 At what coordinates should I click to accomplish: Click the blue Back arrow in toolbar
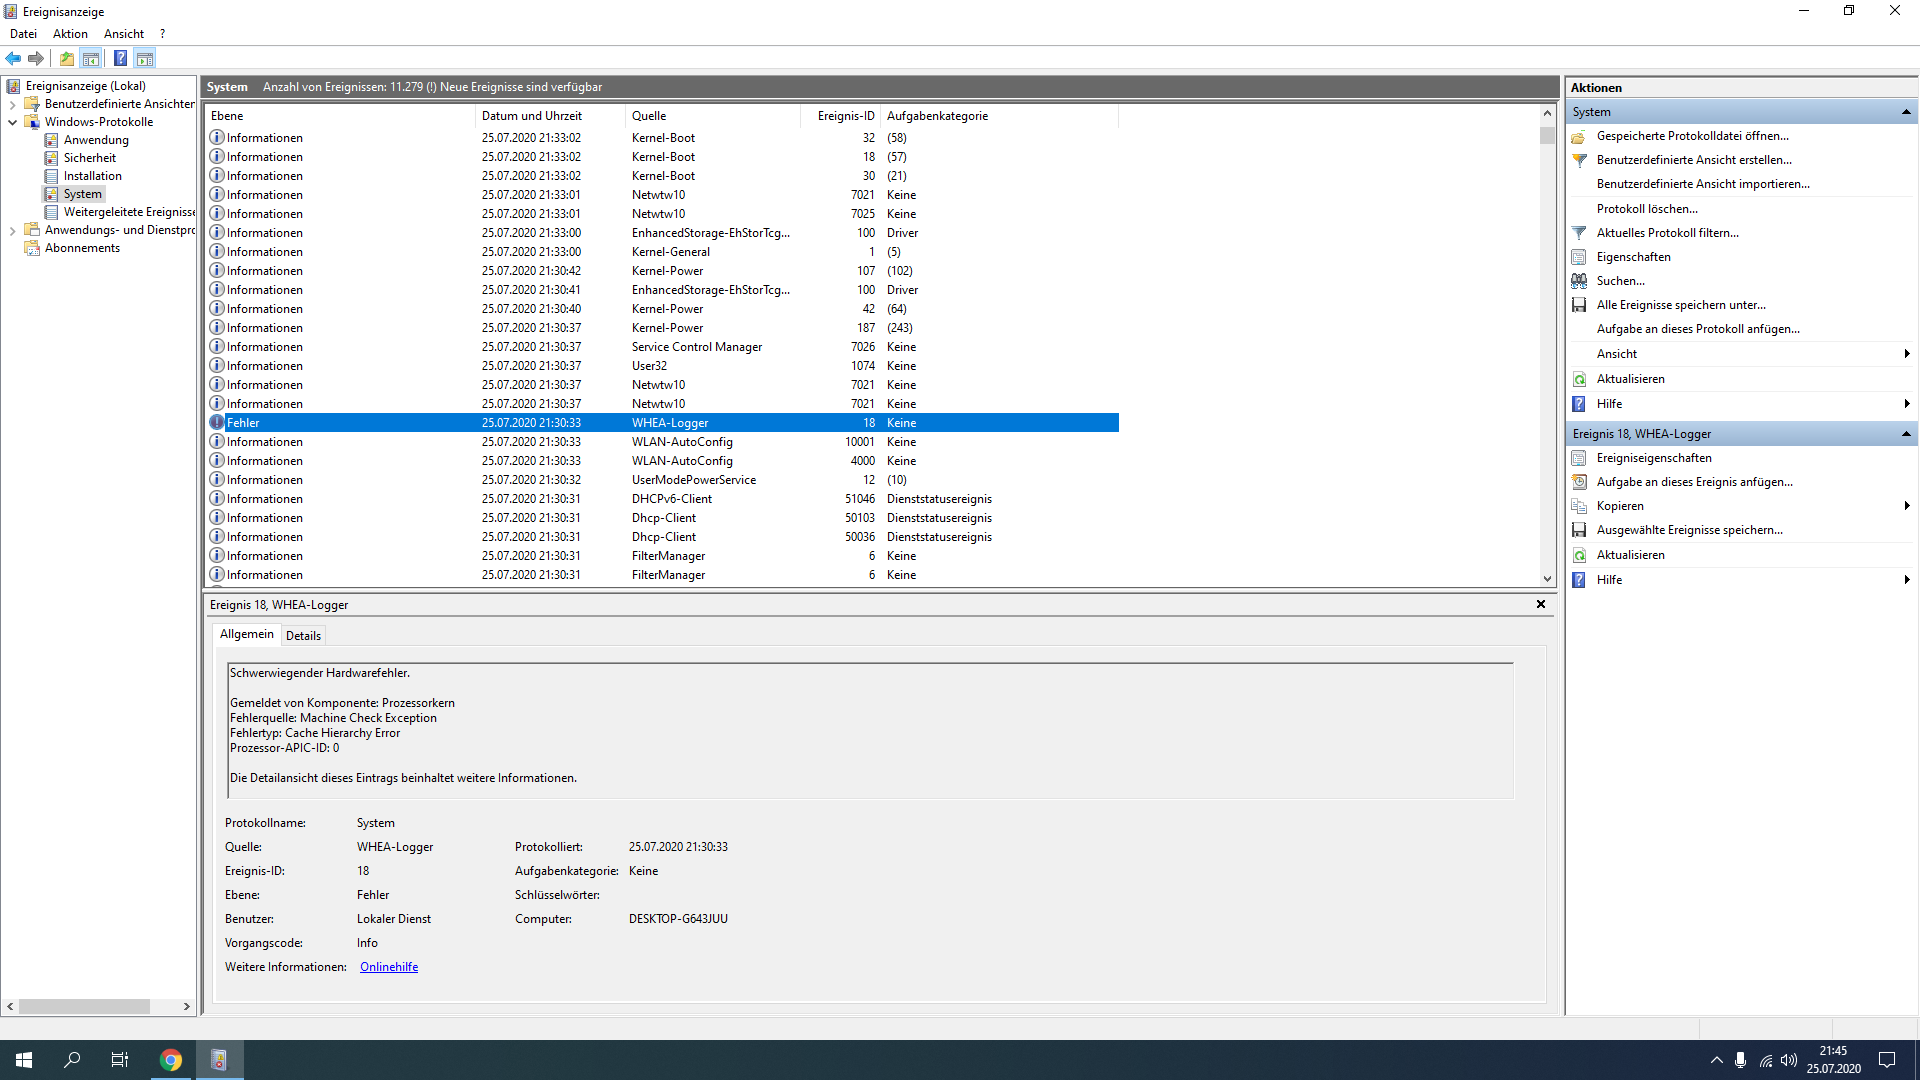pos(13,58)
